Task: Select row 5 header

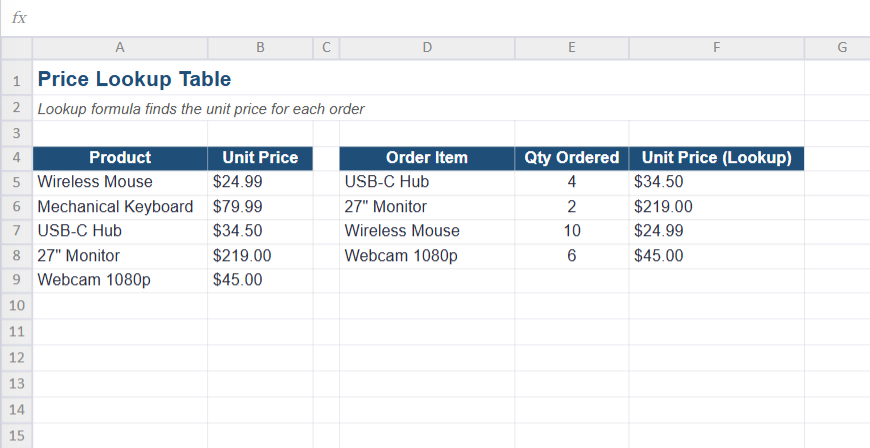Action: point(16,182)
